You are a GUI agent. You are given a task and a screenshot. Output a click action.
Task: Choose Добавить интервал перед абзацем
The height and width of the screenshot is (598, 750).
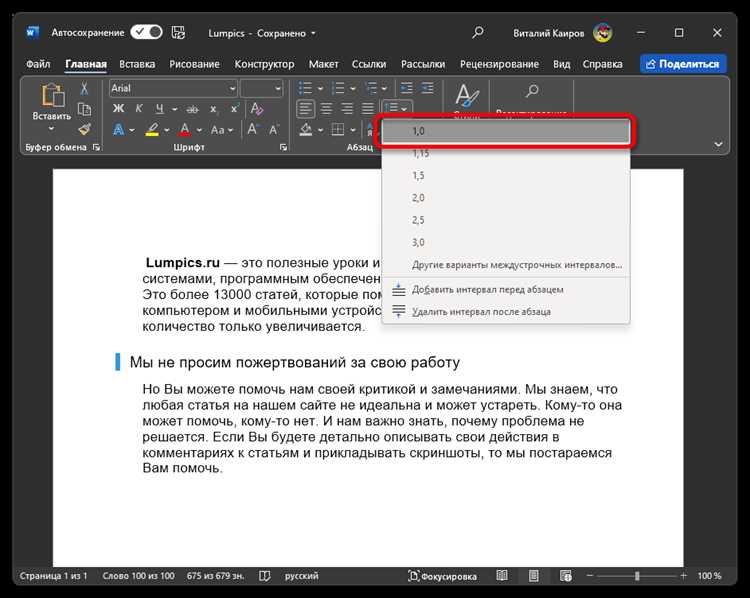tap(506, 289)
